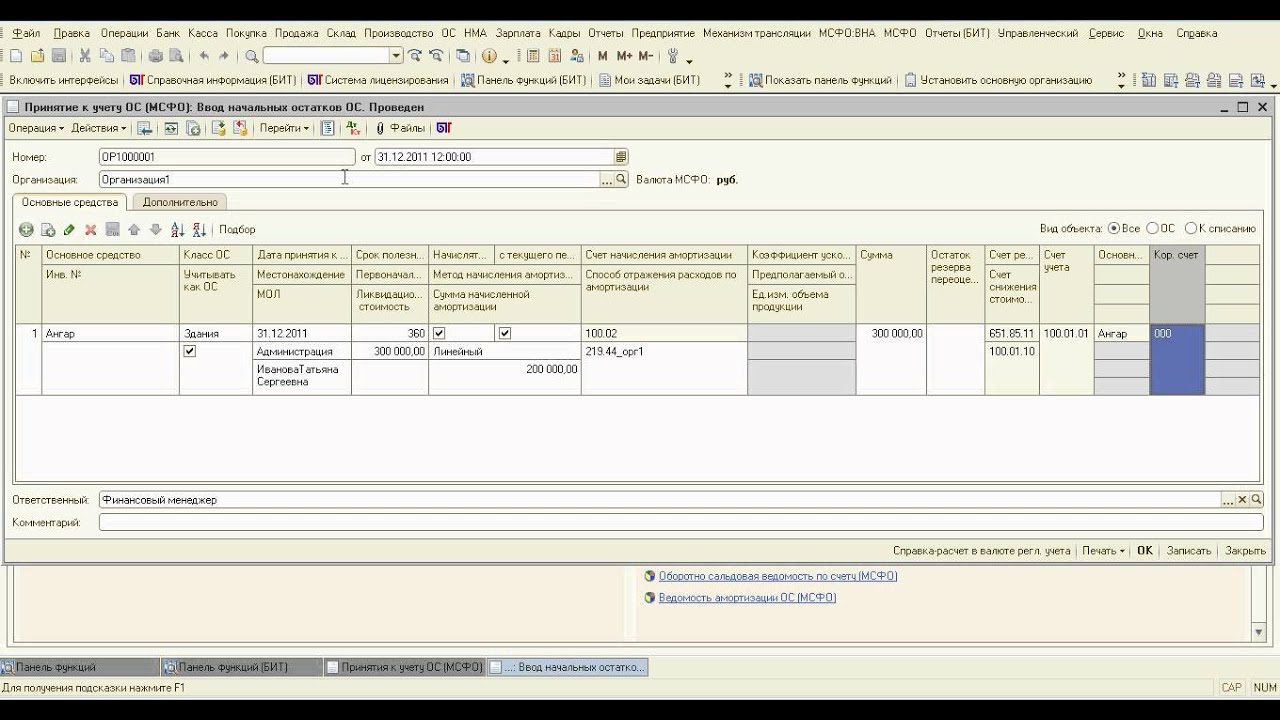Image resolution: width=1280 pixels, height=720 pixels.
Task: Click the blue Кор. счет cell 000
Action: tap(1177, 359)
